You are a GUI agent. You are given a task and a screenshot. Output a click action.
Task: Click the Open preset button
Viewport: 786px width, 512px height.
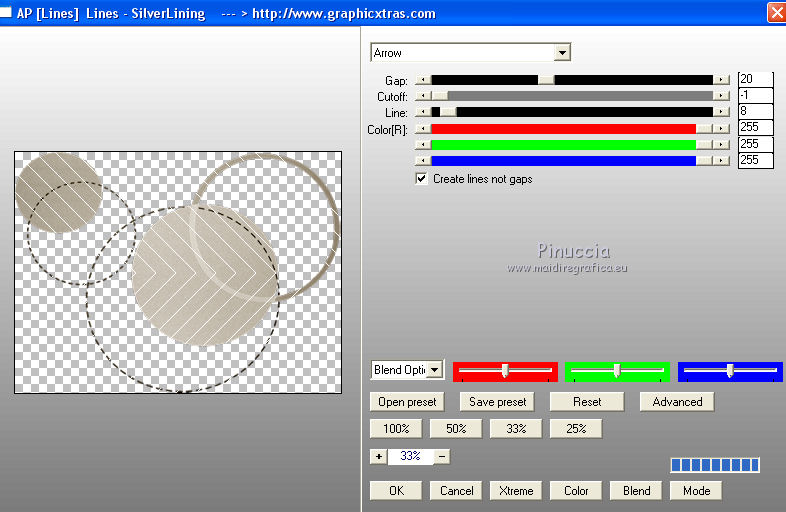coord(407,402)
